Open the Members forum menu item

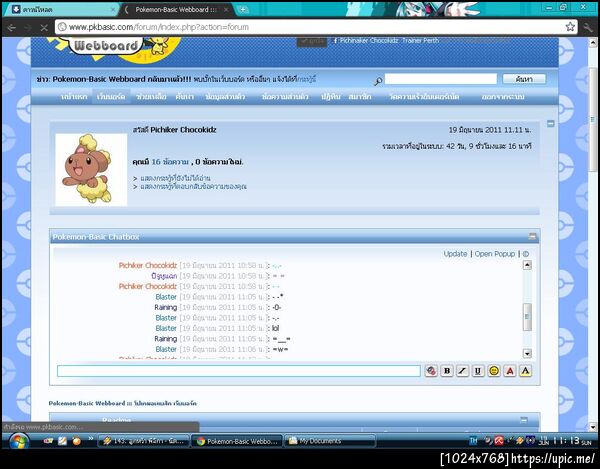tap(360, 97)
